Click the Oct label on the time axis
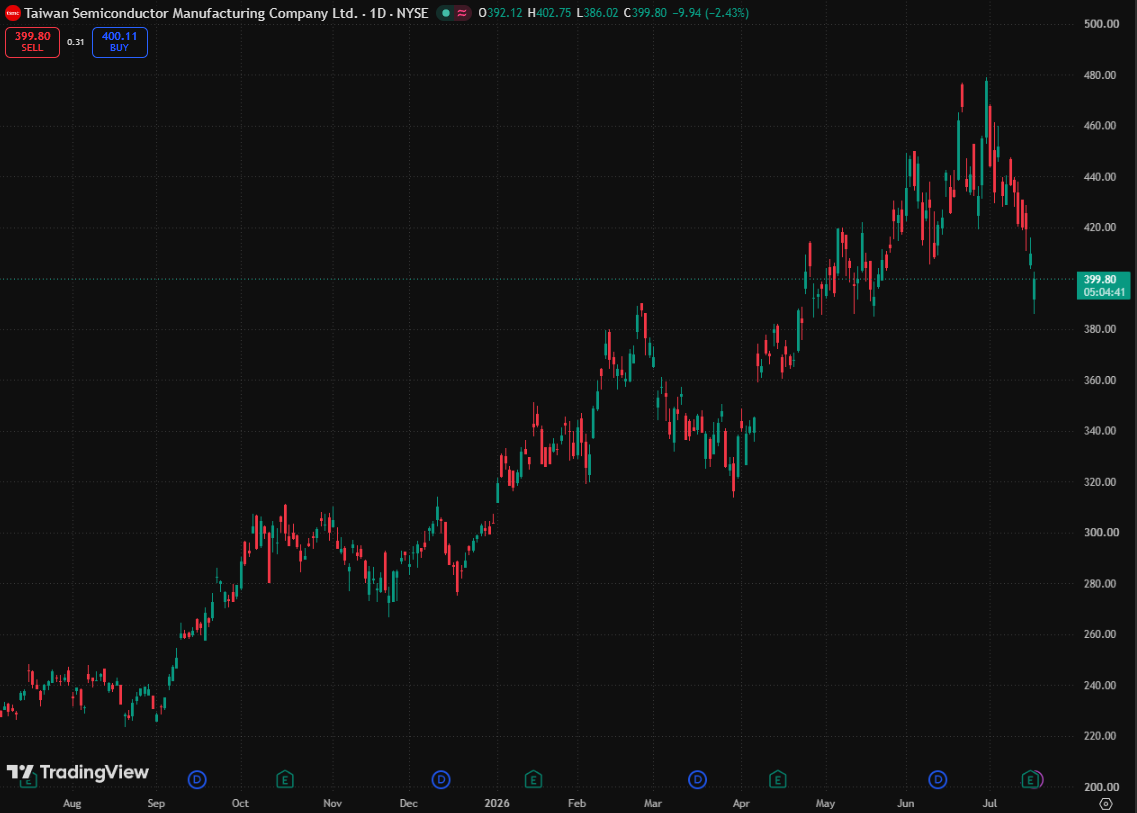1137x813 pixels. pos(240,804)
